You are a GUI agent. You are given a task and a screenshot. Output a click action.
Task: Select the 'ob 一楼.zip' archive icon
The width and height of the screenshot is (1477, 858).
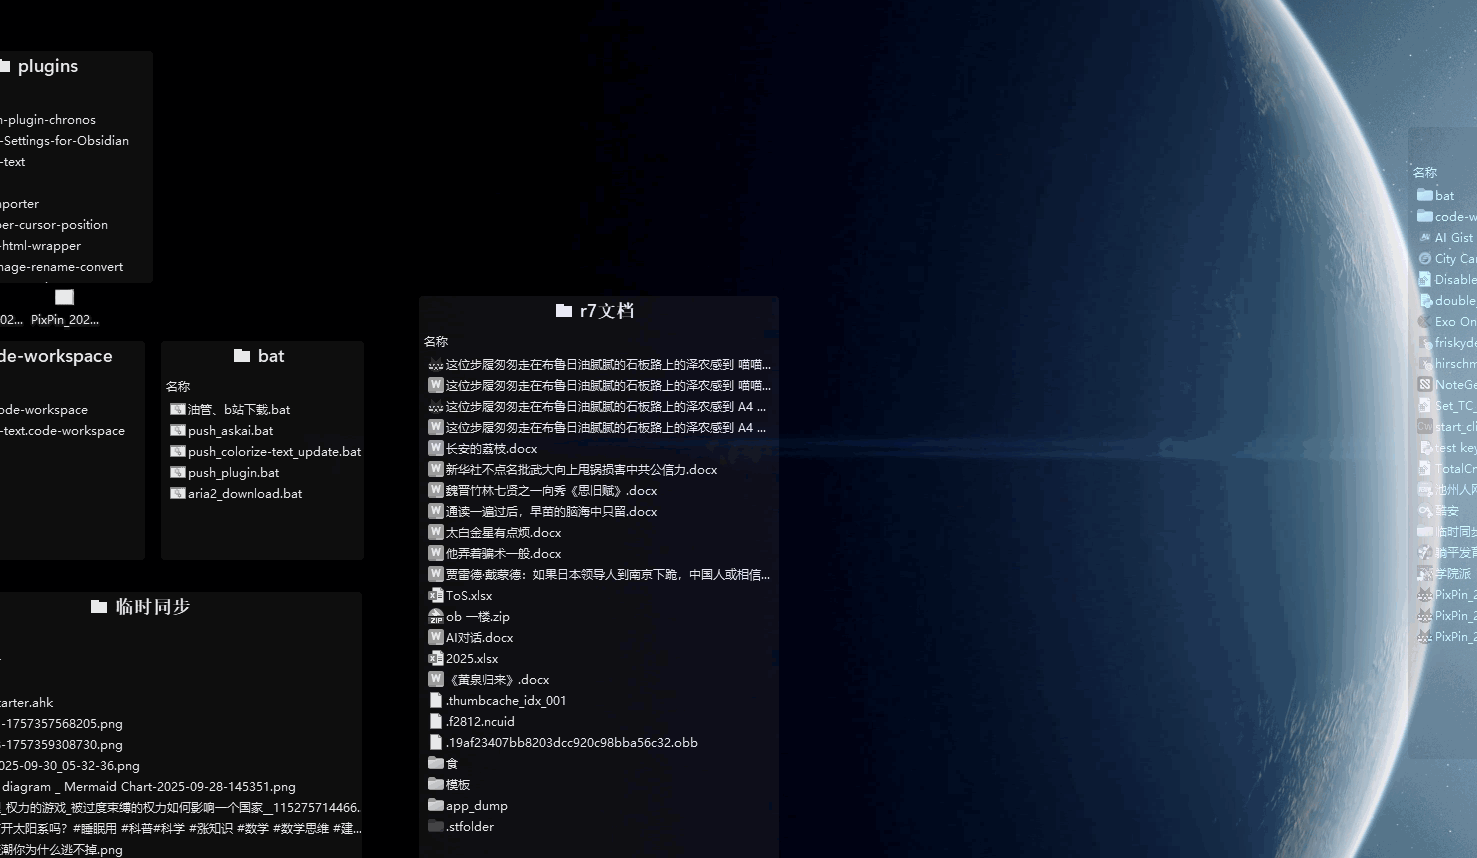point(435,616)
